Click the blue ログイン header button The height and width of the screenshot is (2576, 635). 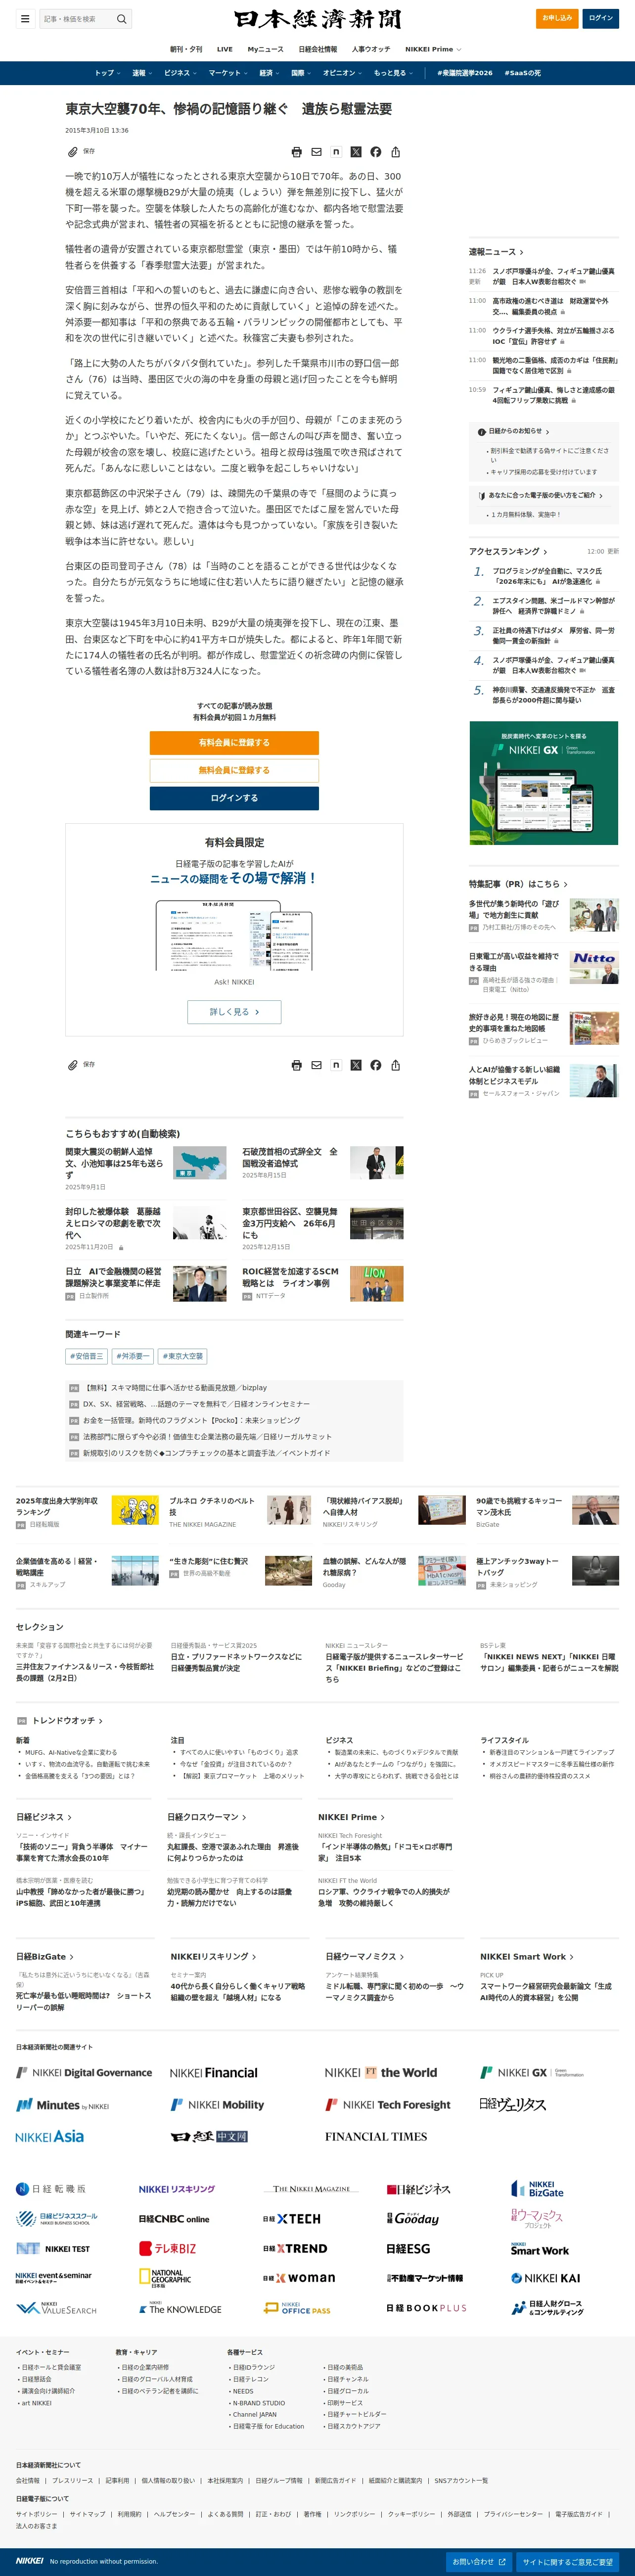click(601, 18)
